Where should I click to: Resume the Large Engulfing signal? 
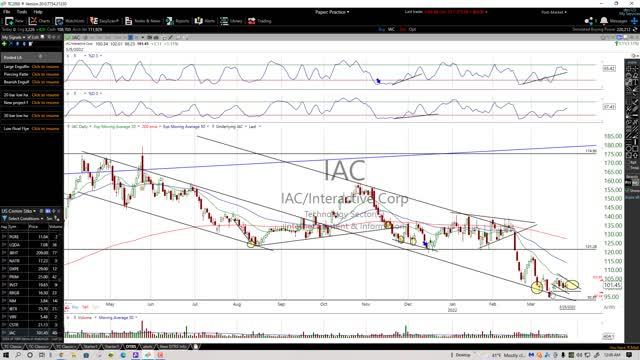tap(45, 67)
